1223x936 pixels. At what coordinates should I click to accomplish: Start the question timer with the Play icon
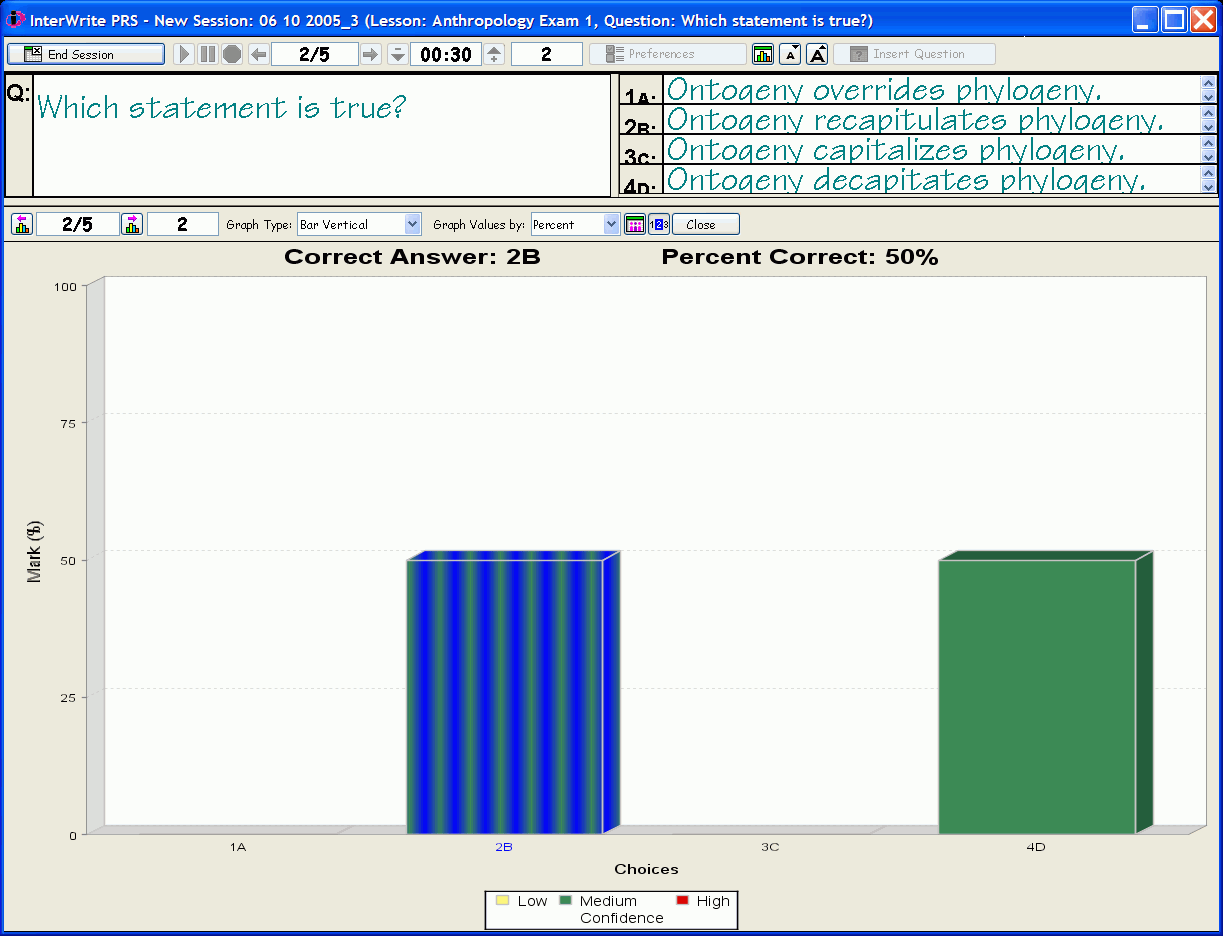184,54
